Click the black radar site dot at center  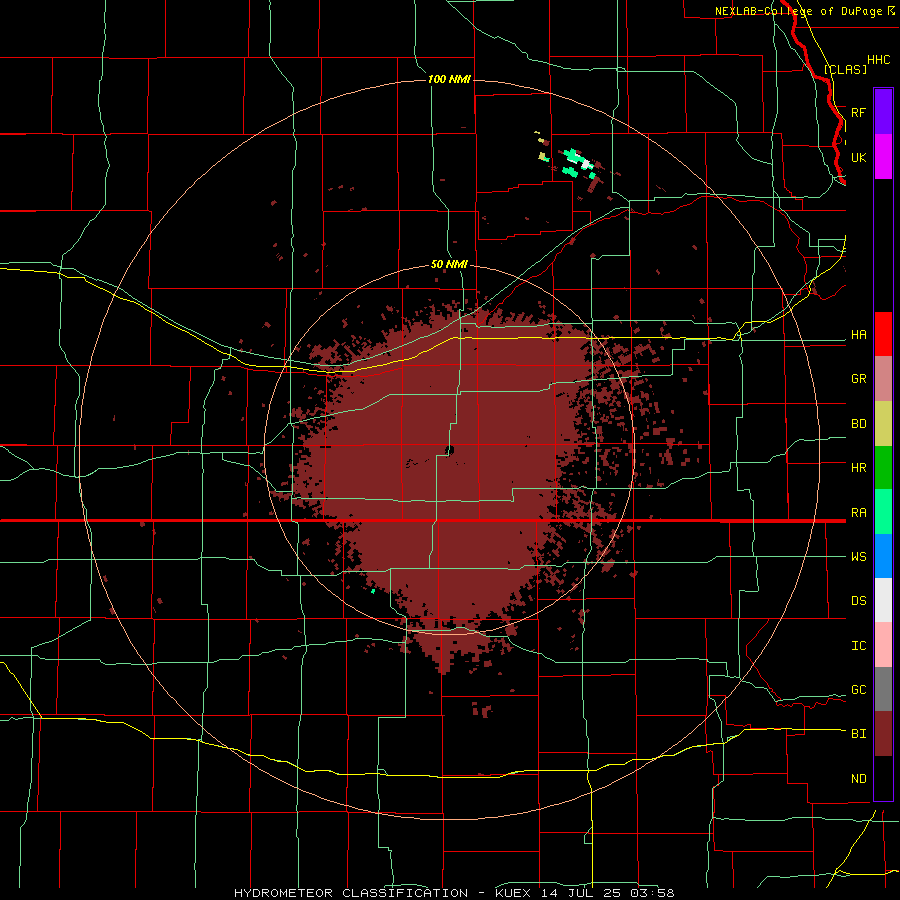(x=449, y=450)
